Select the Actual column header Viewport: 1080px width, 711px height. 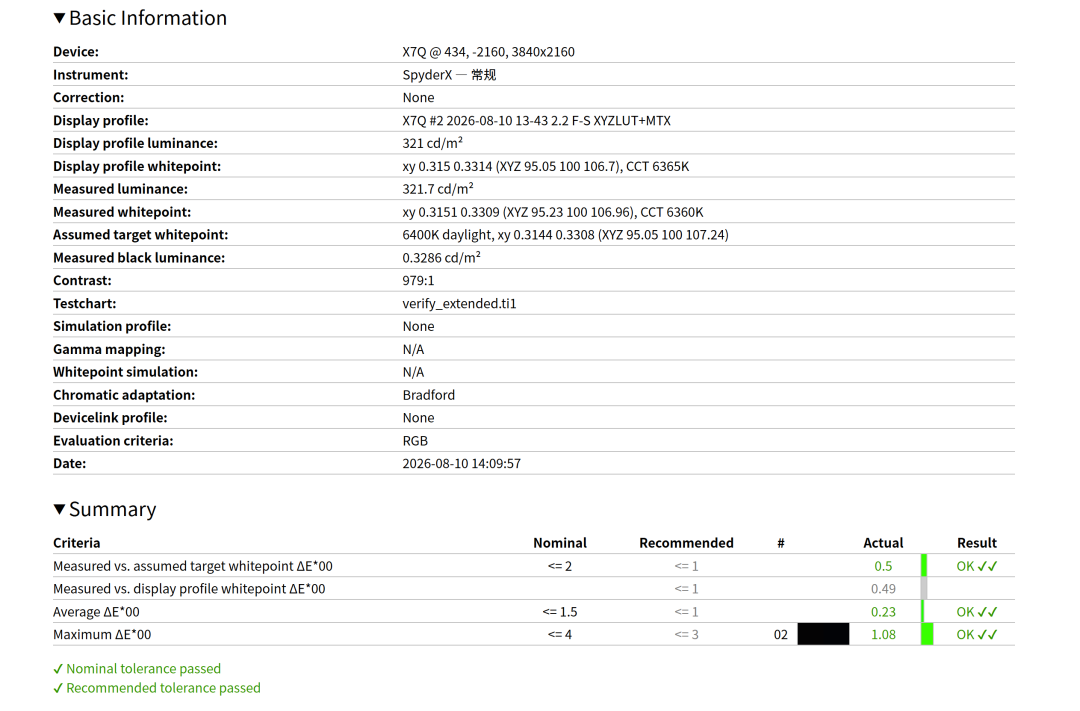click(883, 543)
